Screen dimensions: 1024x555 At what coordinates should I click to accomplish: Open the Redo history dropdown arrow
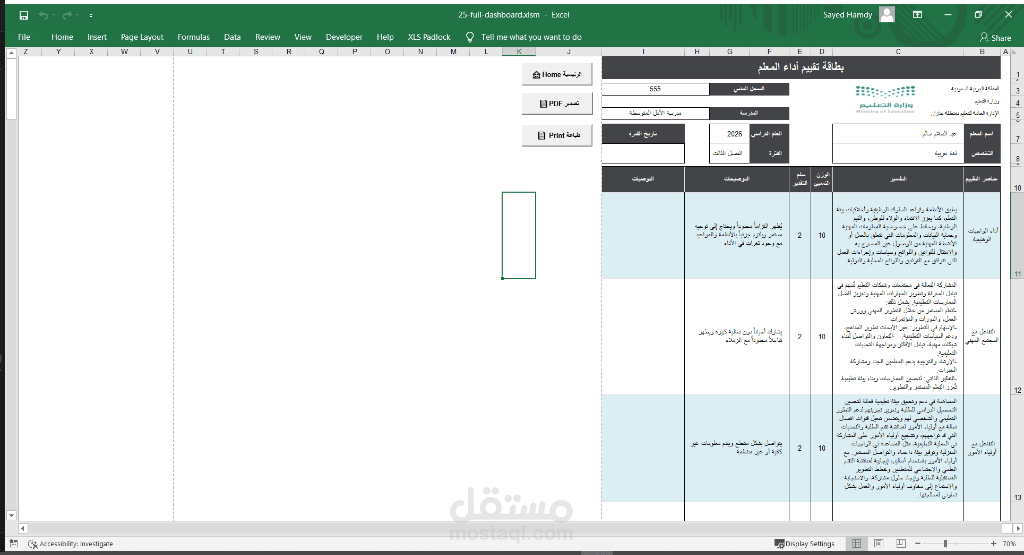coord(76,15)
